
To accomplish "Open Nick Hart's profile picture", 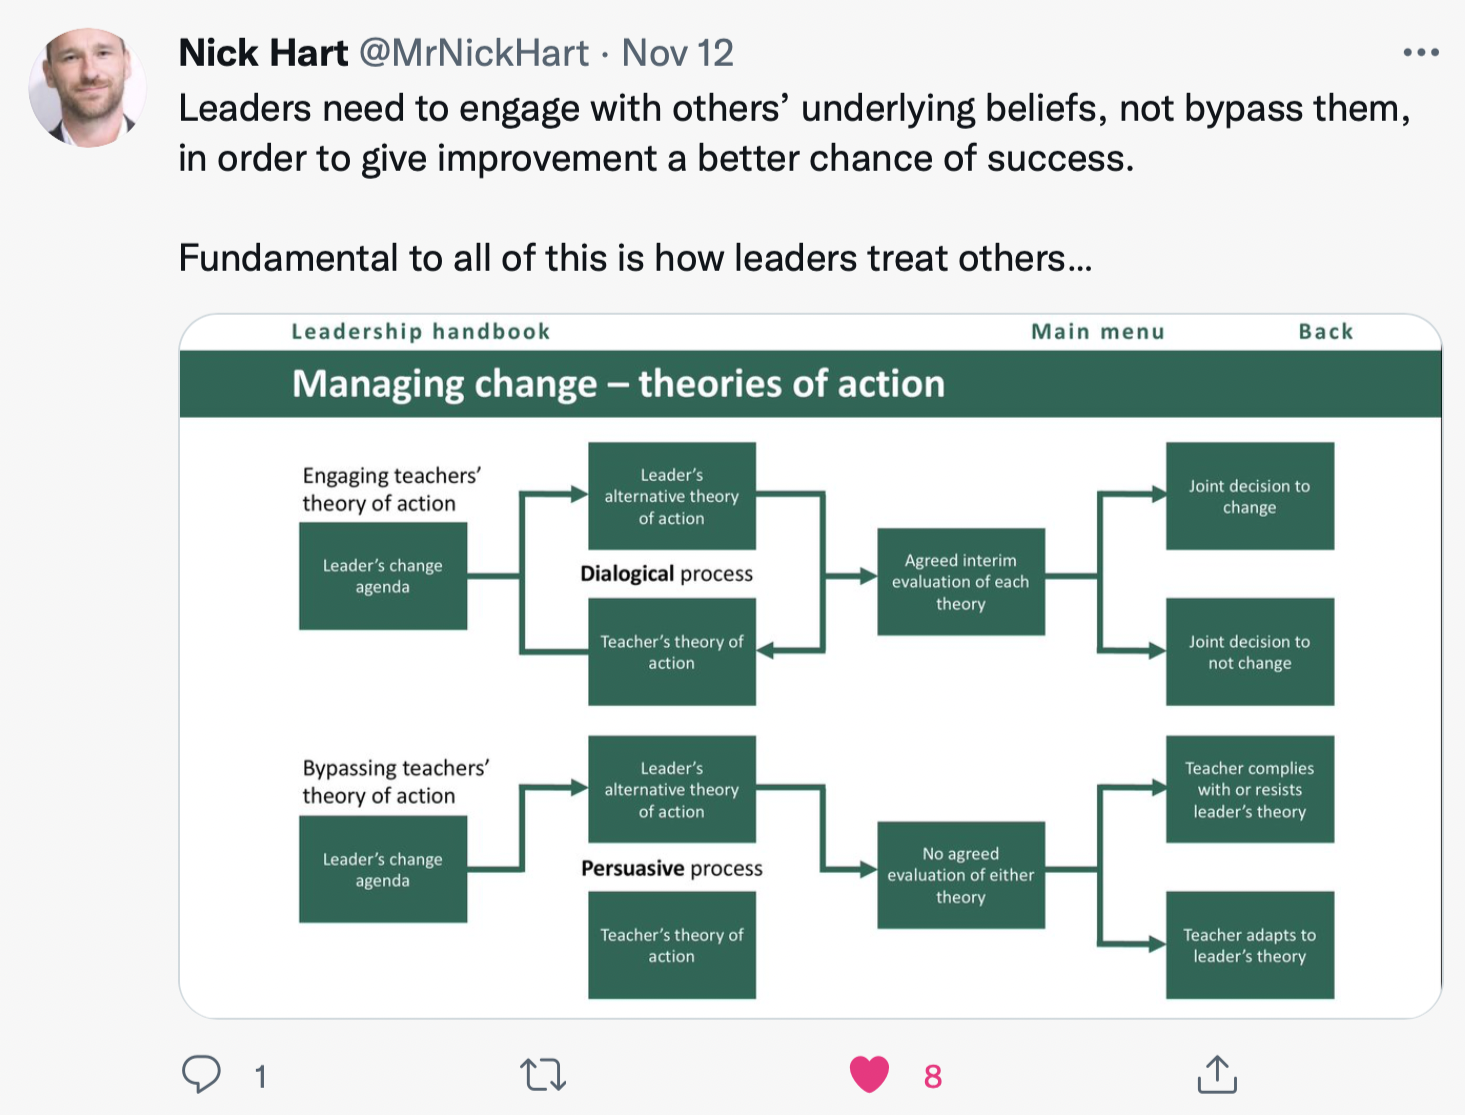I will click(x=88, y=88).
